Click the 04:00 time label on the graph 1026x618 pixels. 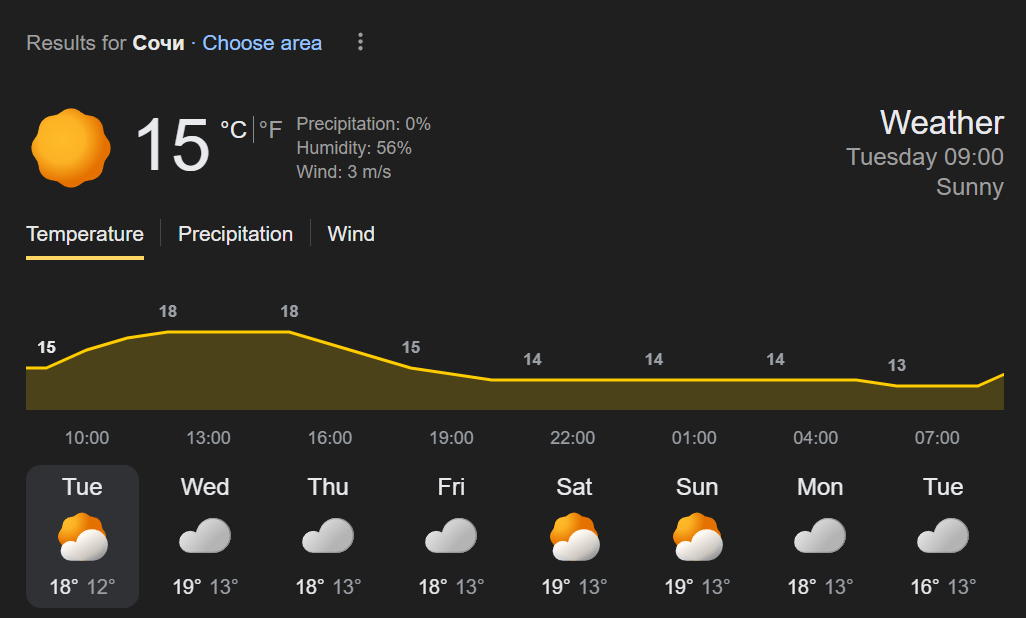(815, 437)
